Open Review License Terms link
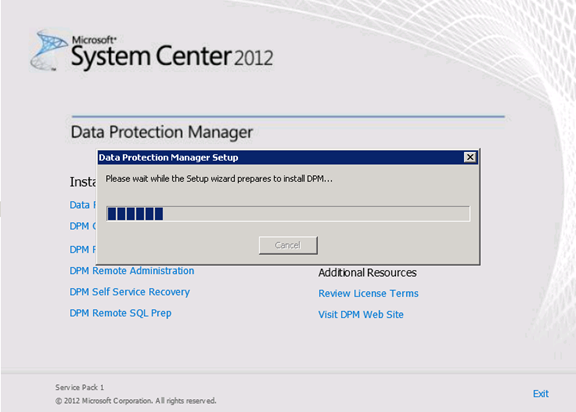The image size is (576, 412). [368, 293]
